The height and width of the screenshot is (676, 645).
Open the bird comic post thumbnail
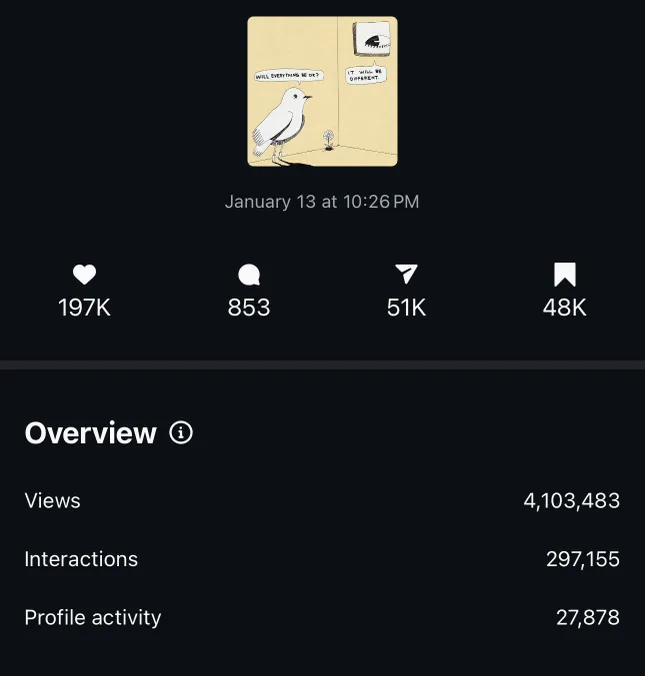[322, 91]
